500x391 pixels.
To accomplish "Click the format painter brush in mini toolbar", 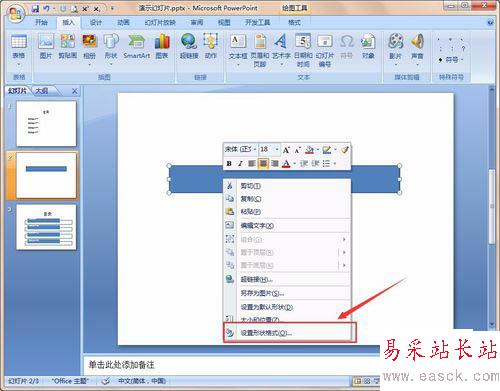I will point(345,150).
